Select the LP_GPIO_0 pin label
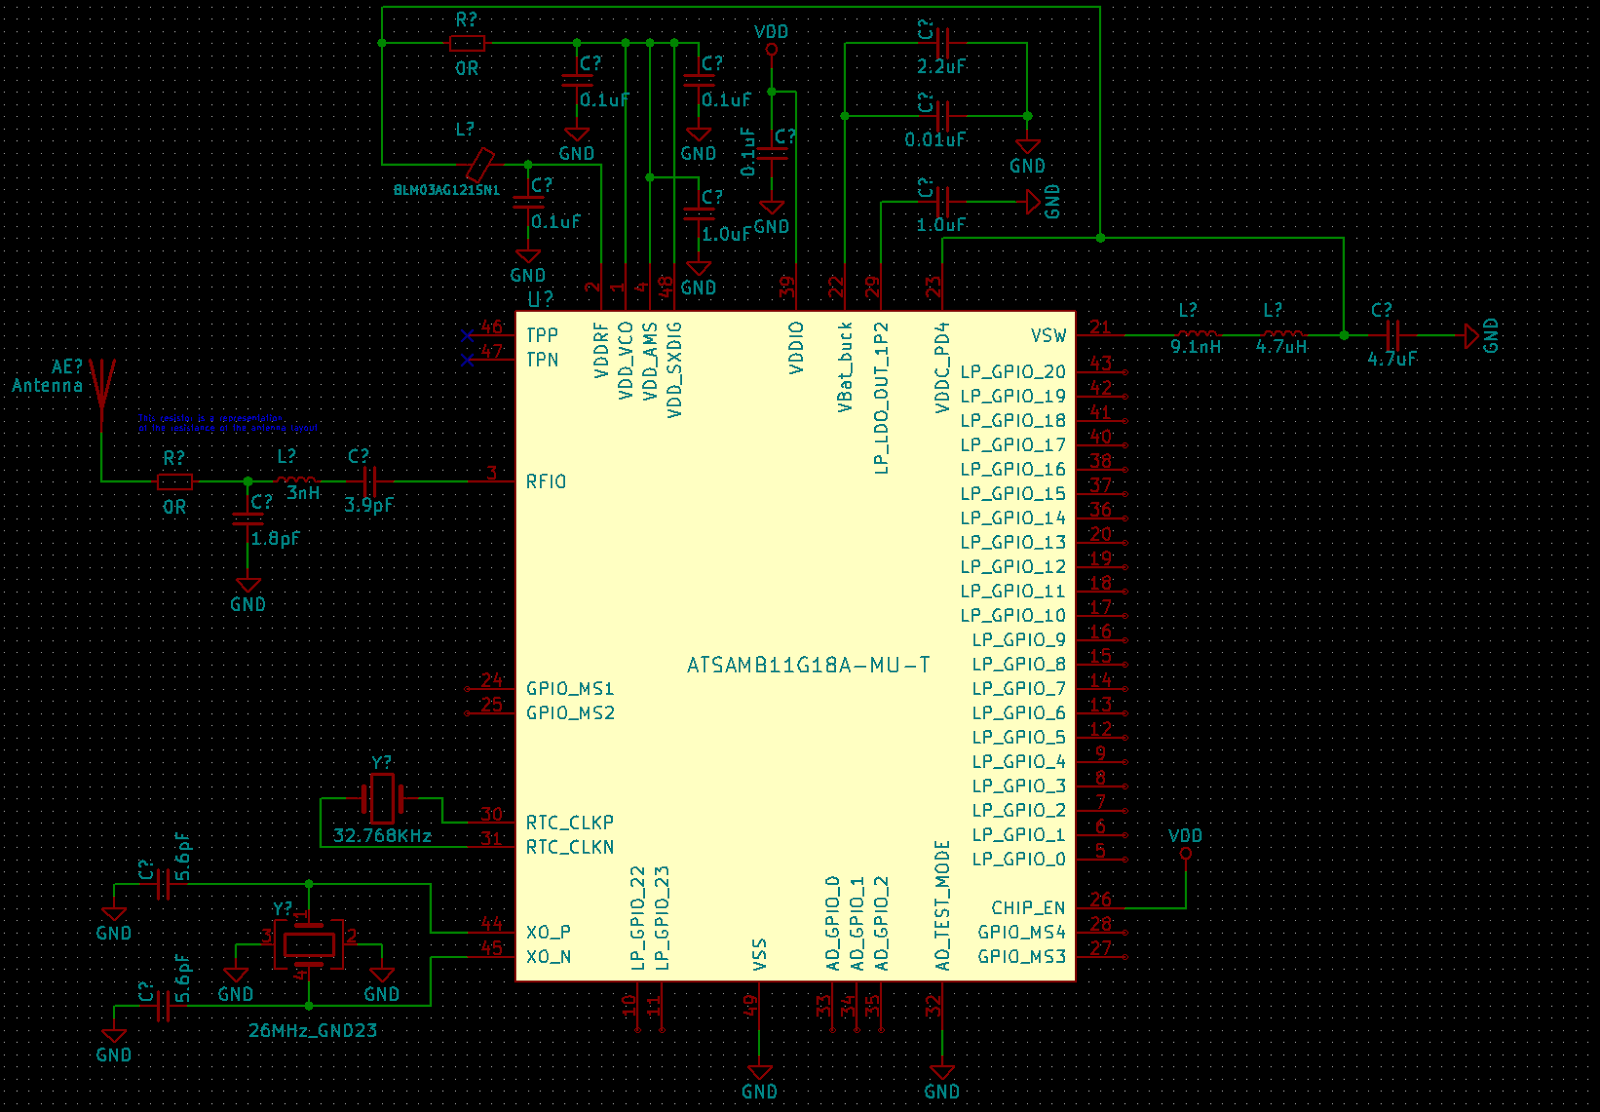This screenshot has height=1112, width=1600. tap(1019, 859)
